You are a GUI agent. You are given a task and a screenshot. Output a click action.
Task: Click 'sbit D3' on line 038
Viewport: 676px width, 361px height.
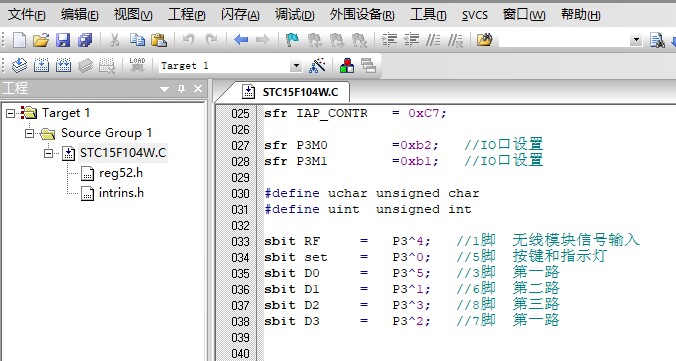coord(292,321)
